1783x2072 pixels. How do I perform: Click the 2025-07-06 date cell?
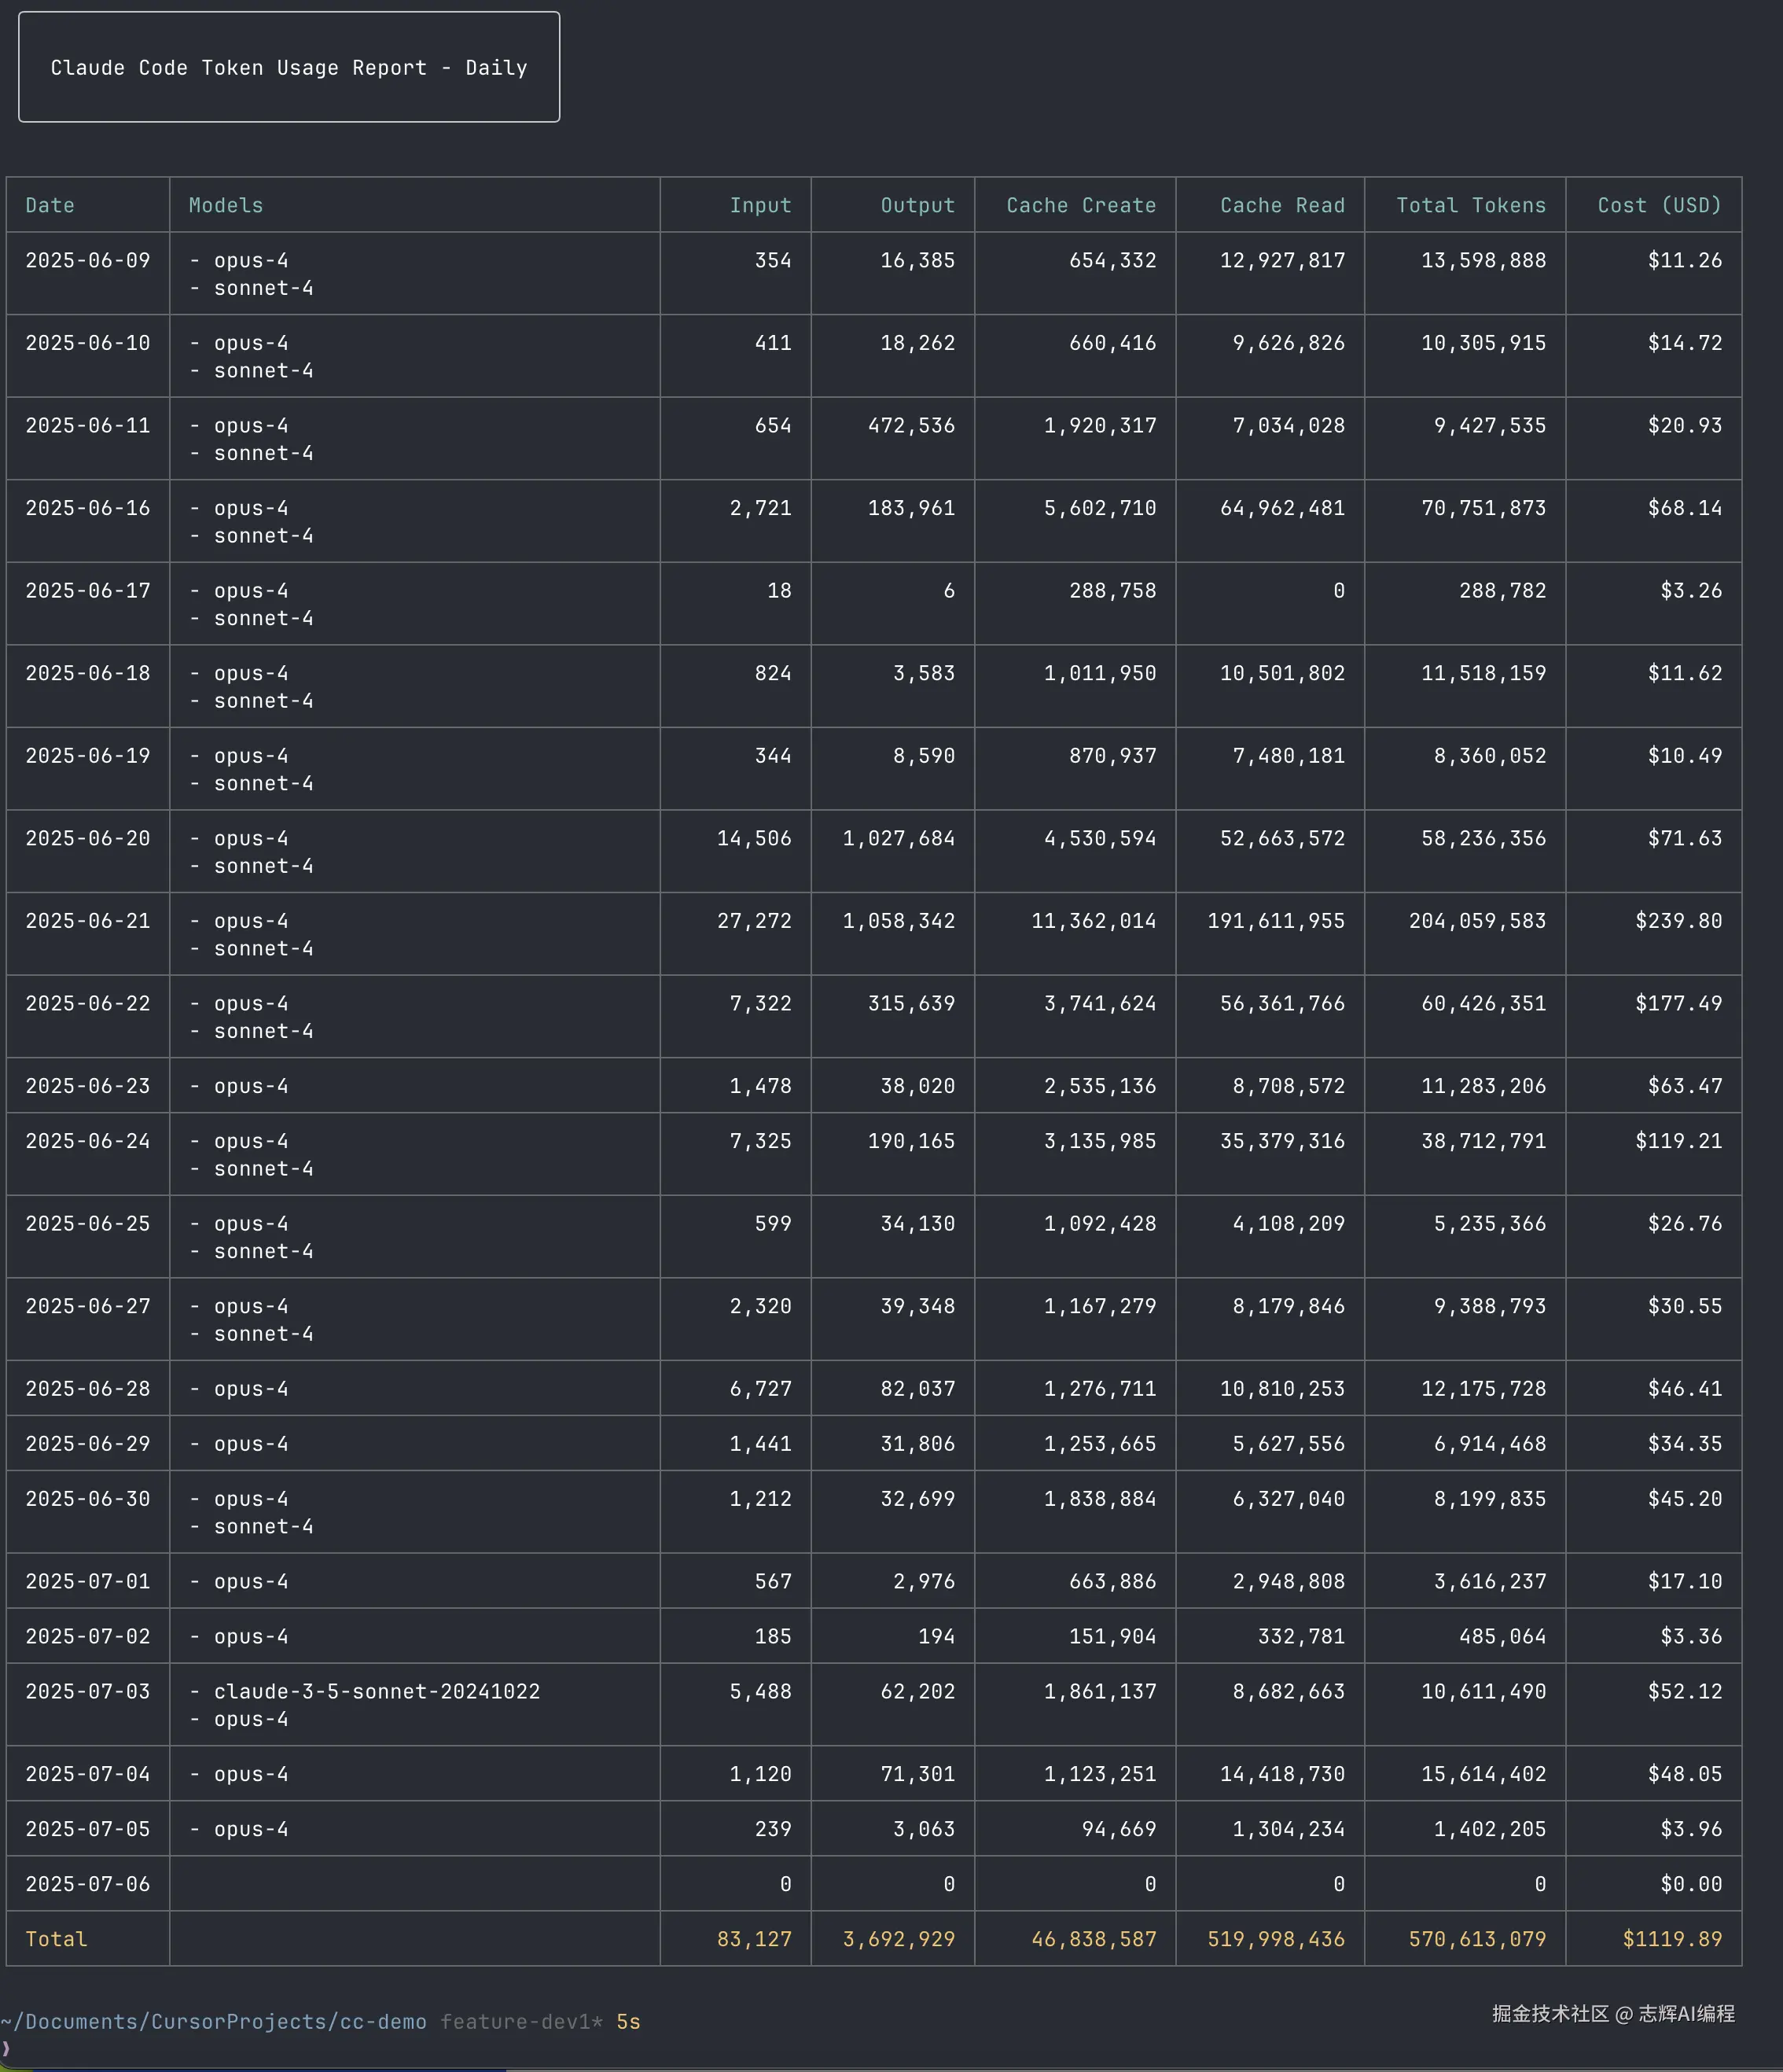[88, 1884]
